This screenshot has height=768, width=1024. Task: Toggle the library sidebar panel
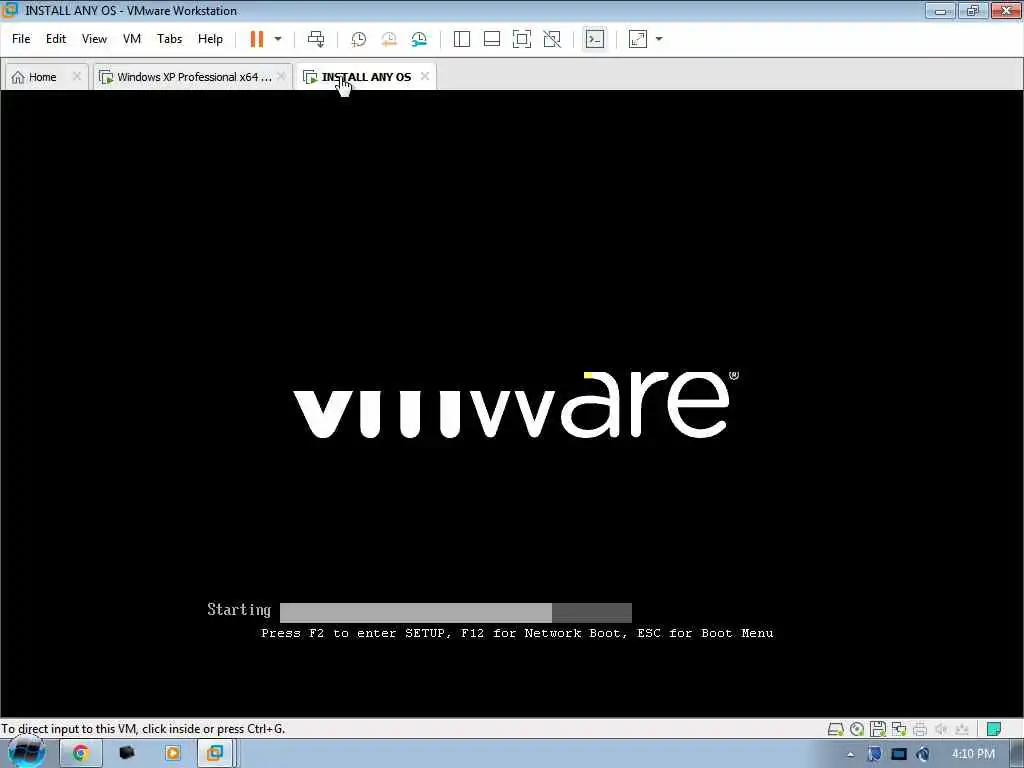(x=462, y=39)
